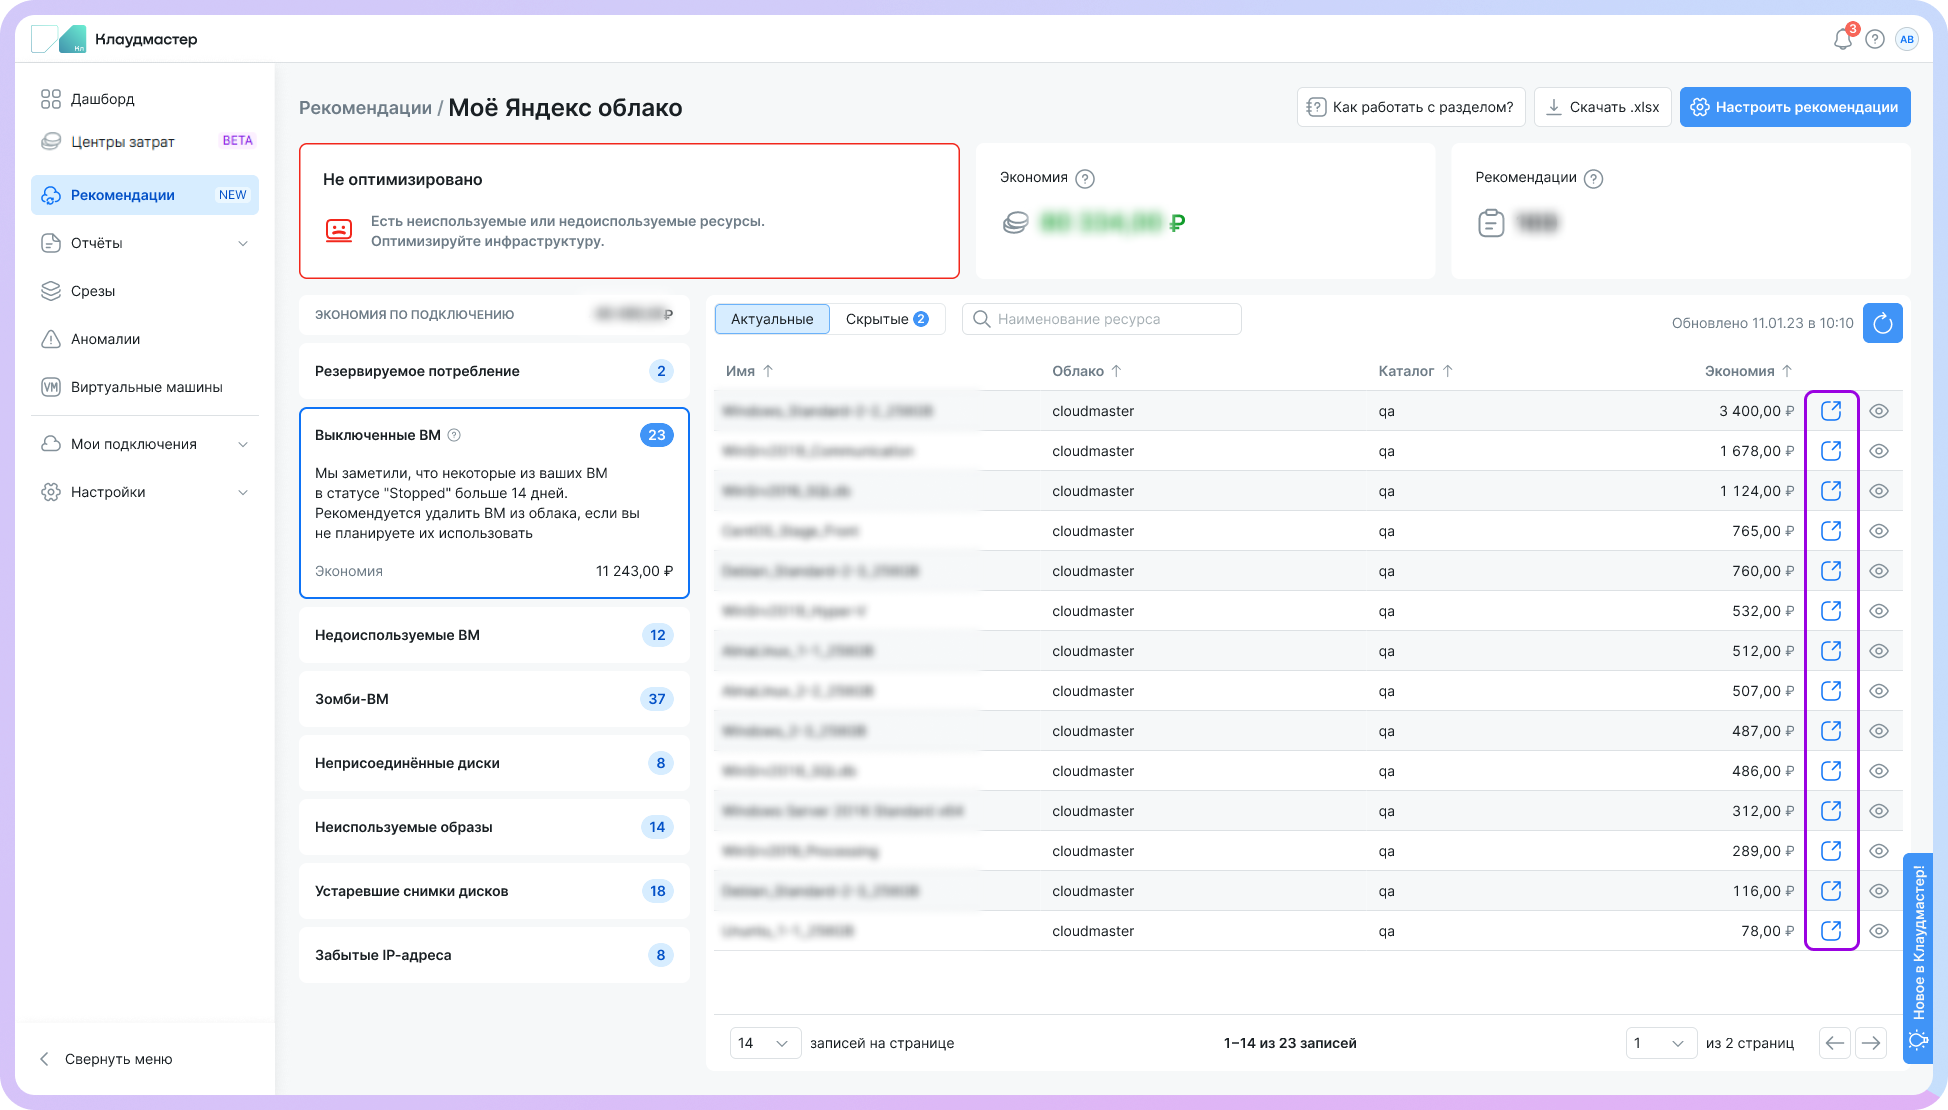The image size is (1948, 1110).
Task: Open Виртуальные машины in sidebar
Action: click(146, 387)
